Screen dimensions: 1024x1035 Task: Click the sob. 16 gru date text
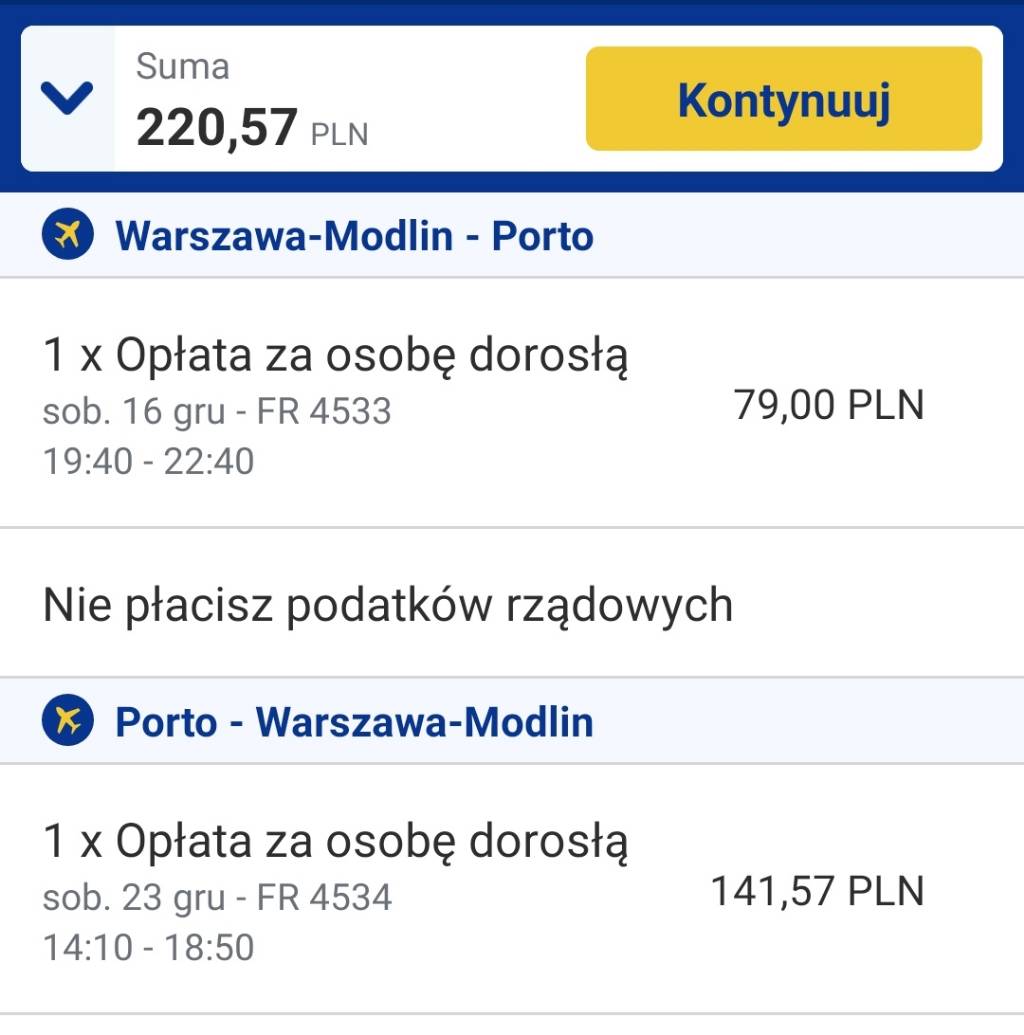pyautogui.click(x=135, y=411)
